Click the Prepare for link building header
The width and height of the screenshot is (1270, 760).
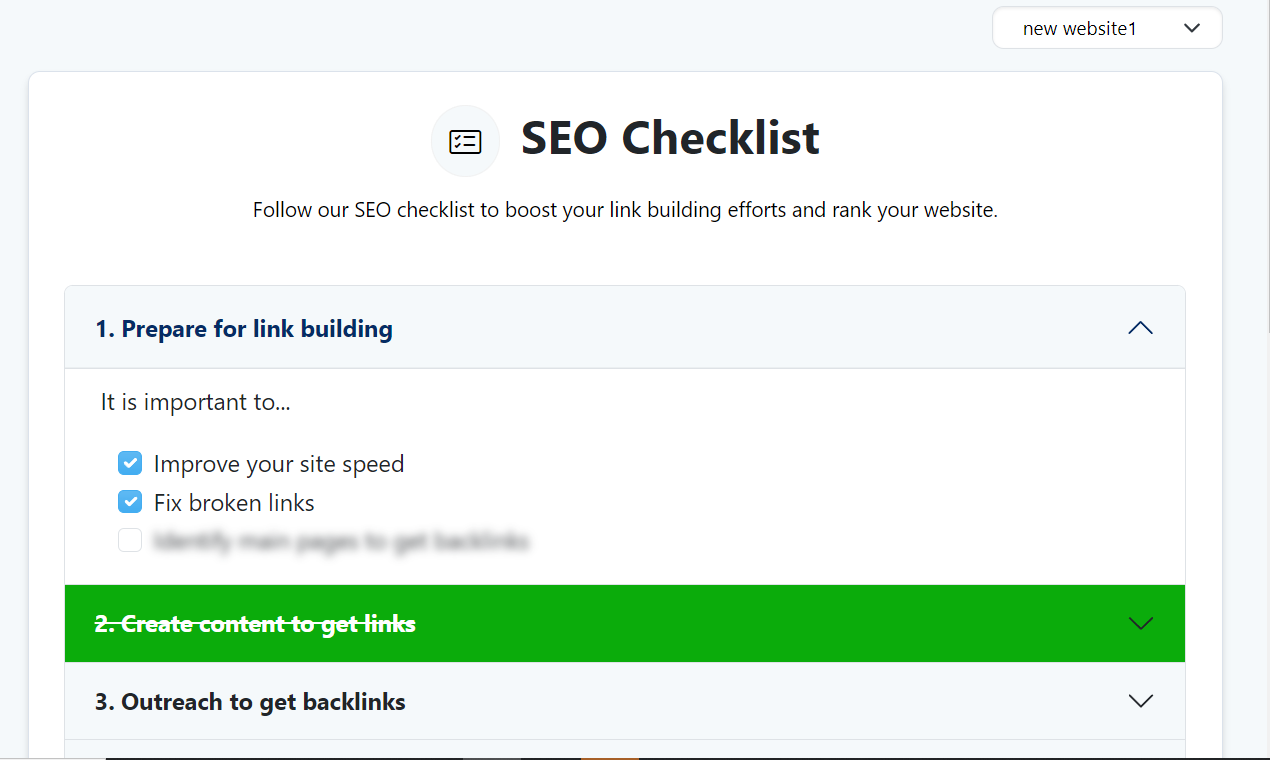(625, 328)
